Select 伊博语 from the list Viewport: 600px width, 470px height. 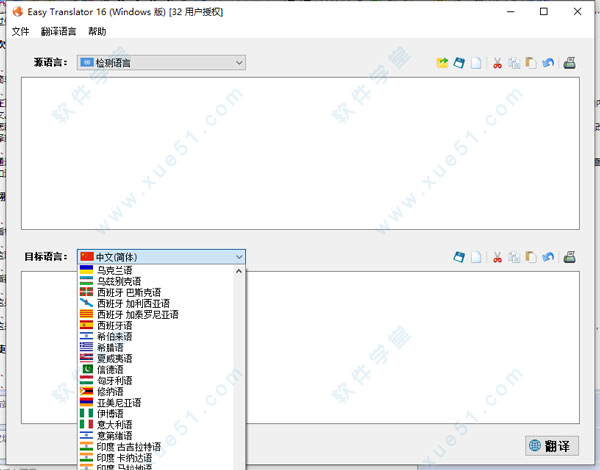pos(156,414)
